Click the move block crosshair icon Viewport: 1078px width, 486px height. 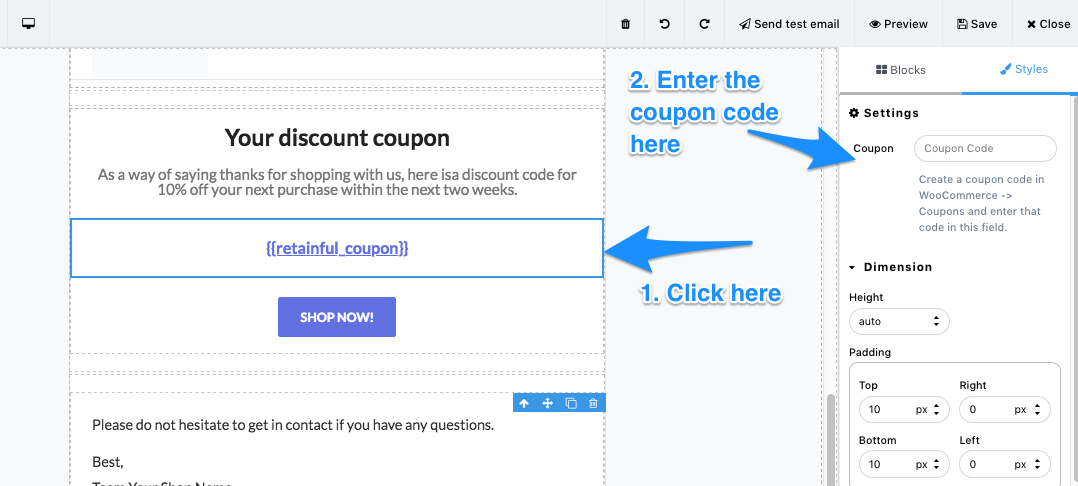pos(548,403)
